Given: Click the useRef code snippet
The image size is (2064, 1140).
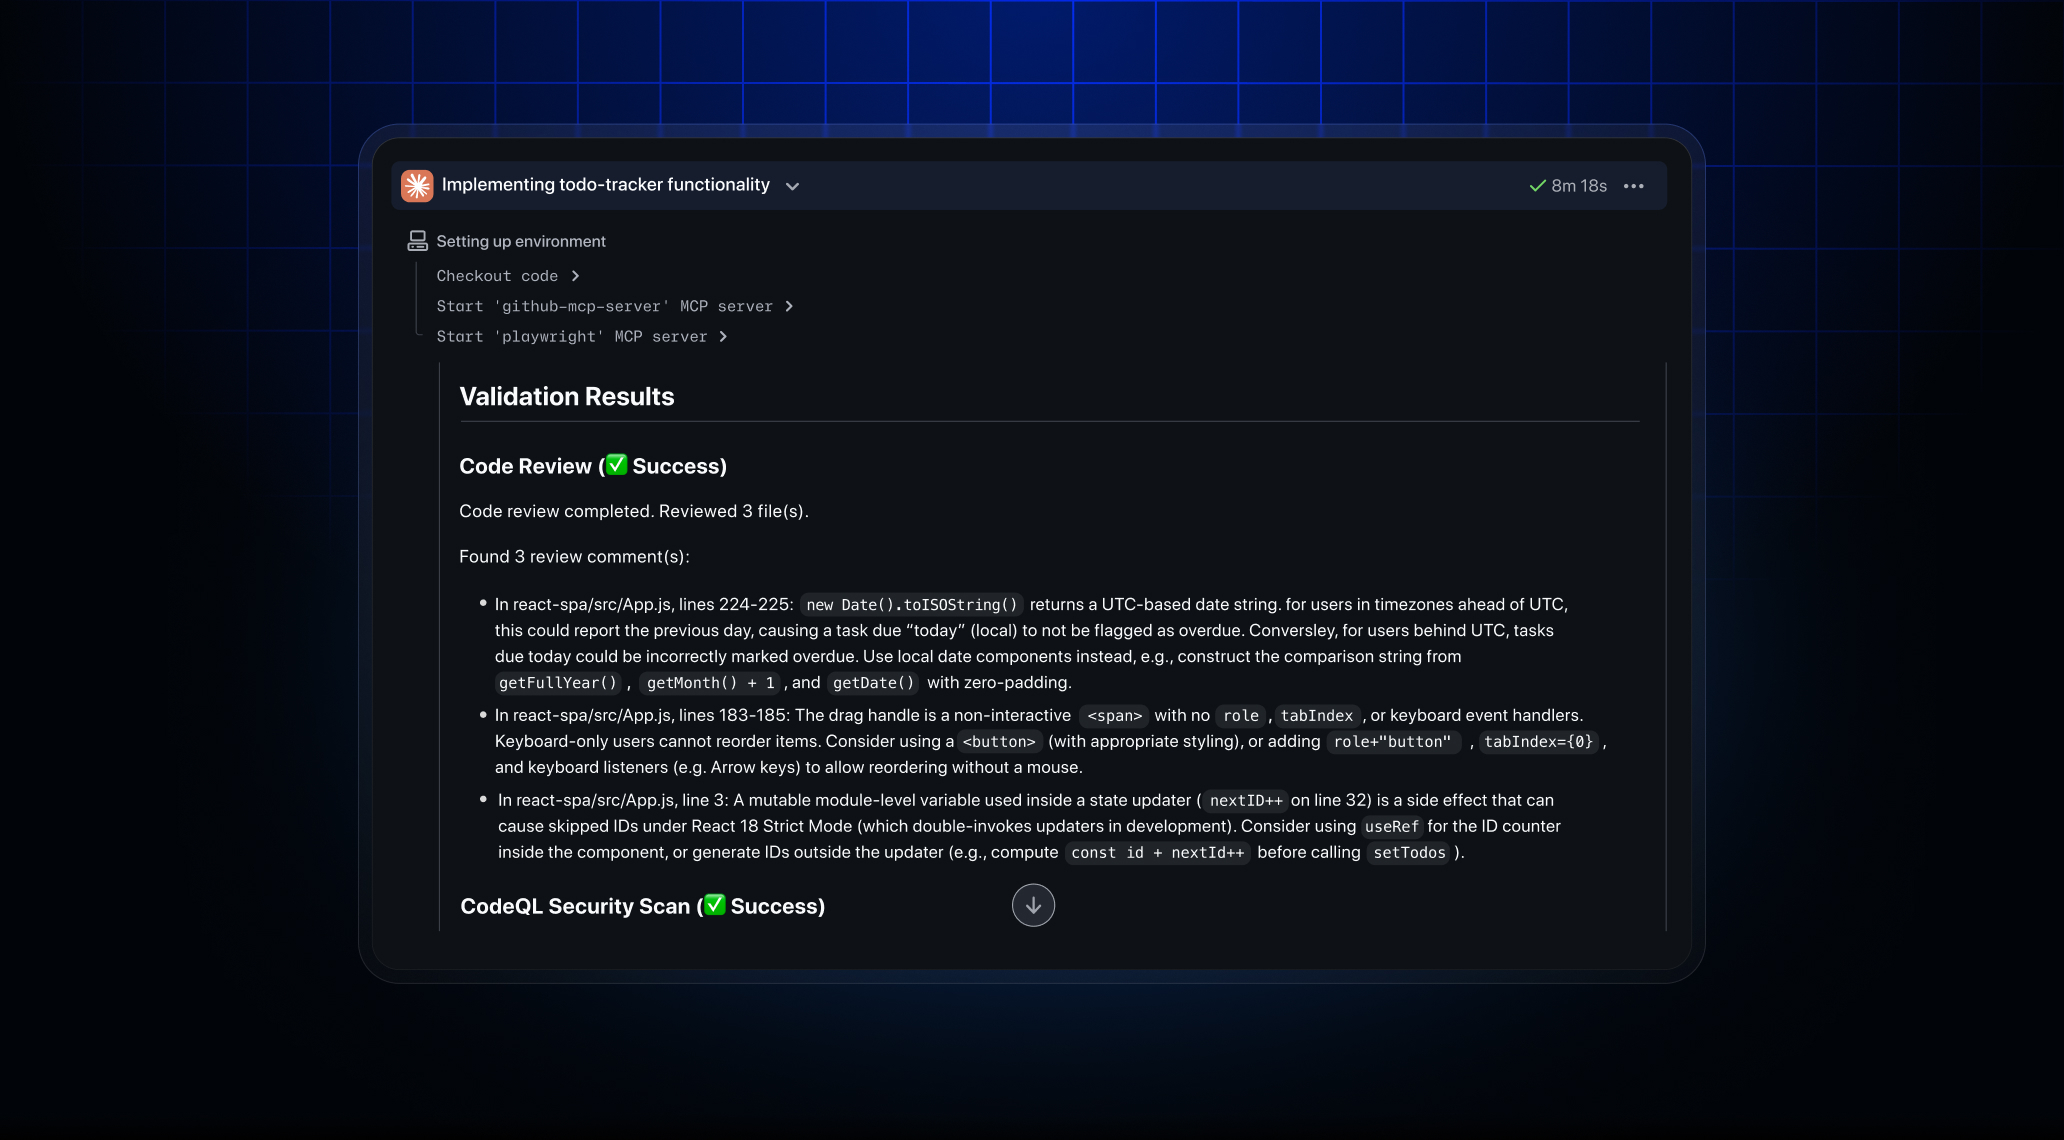Looking at the screenshot, I should (1392, 827).
